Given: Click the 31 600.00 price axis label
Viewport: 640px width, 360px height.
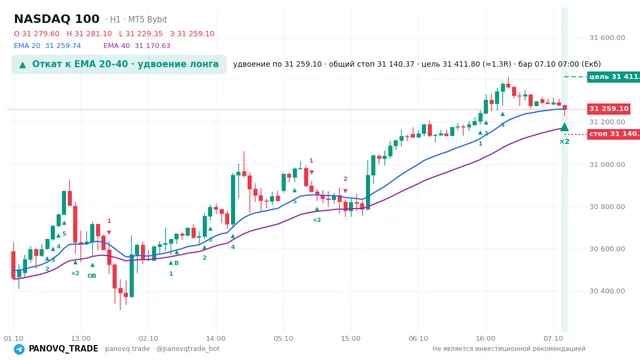Looking at the screenshot, I should point(607,38).
